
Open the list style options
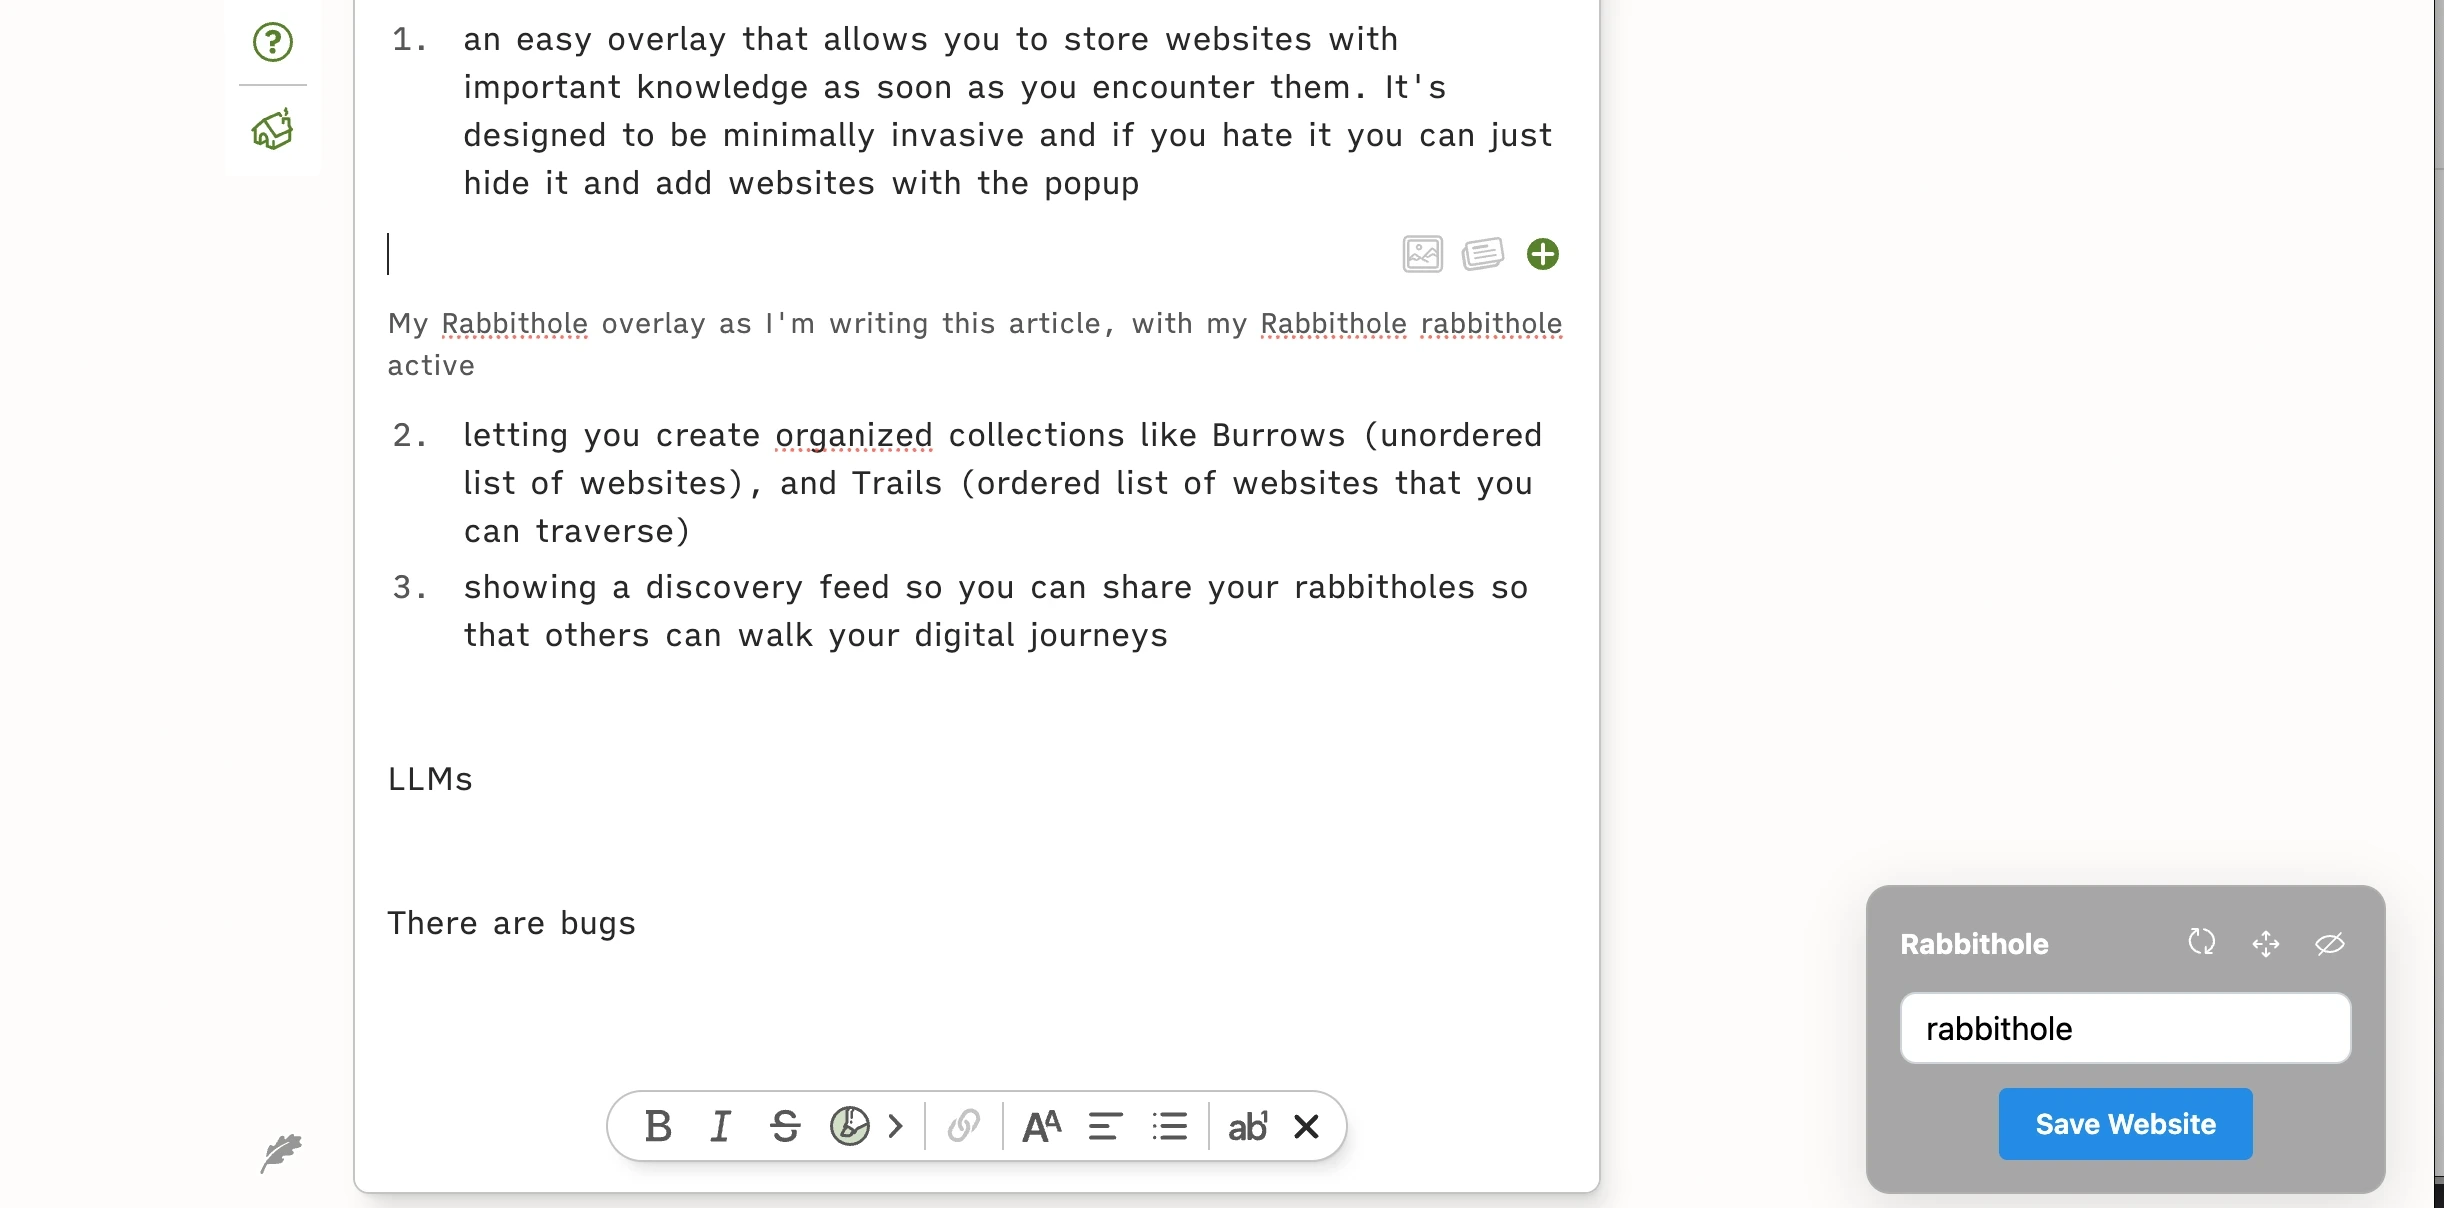pos(1169,1126)
